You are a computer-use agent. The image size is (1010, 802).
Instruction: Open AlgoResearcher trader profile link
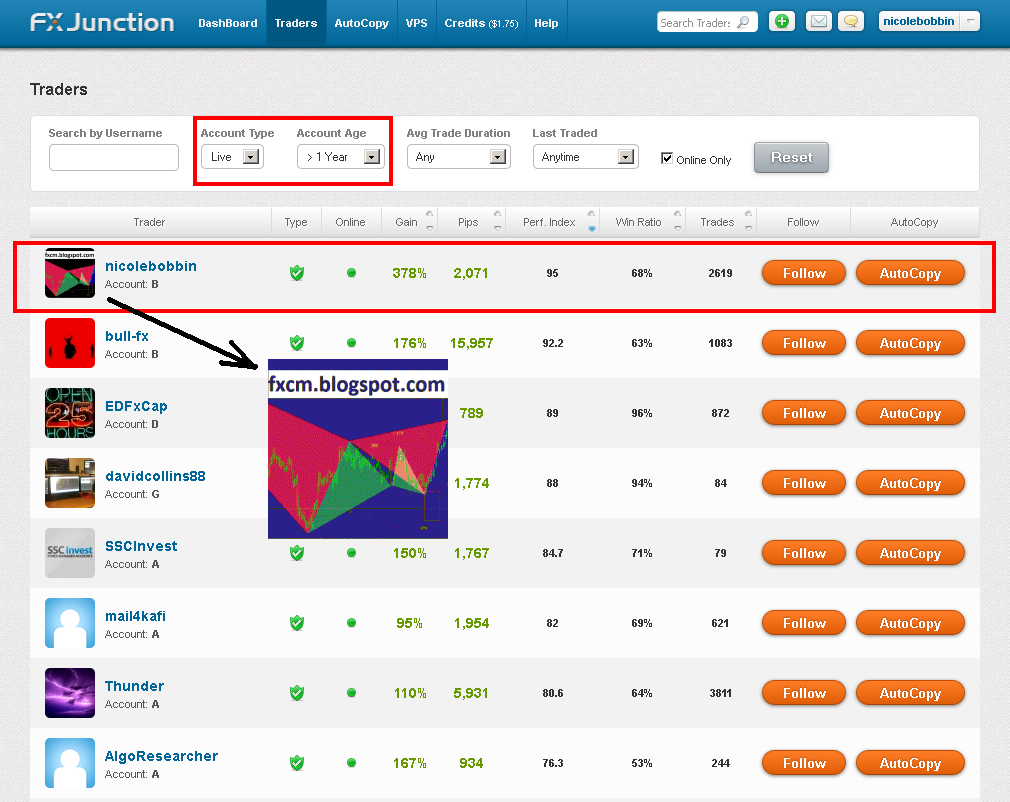161,756
